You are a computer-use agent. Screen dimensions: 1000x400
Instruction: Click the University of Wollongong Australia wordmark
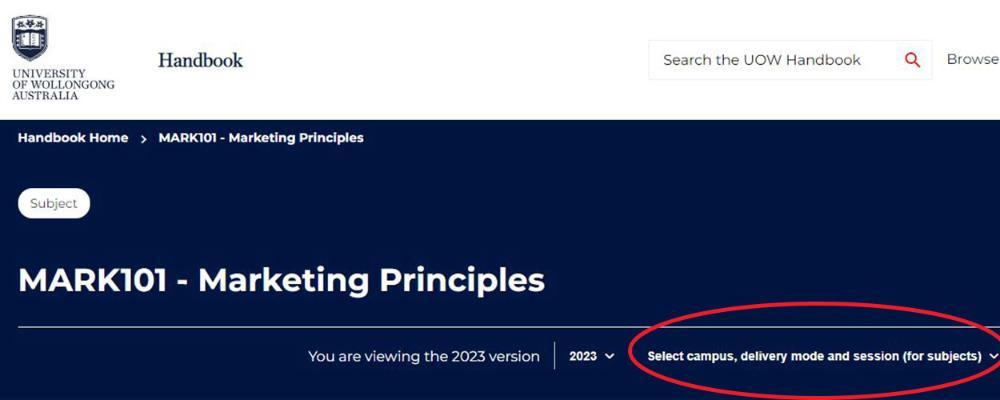(x=63, y=85)
